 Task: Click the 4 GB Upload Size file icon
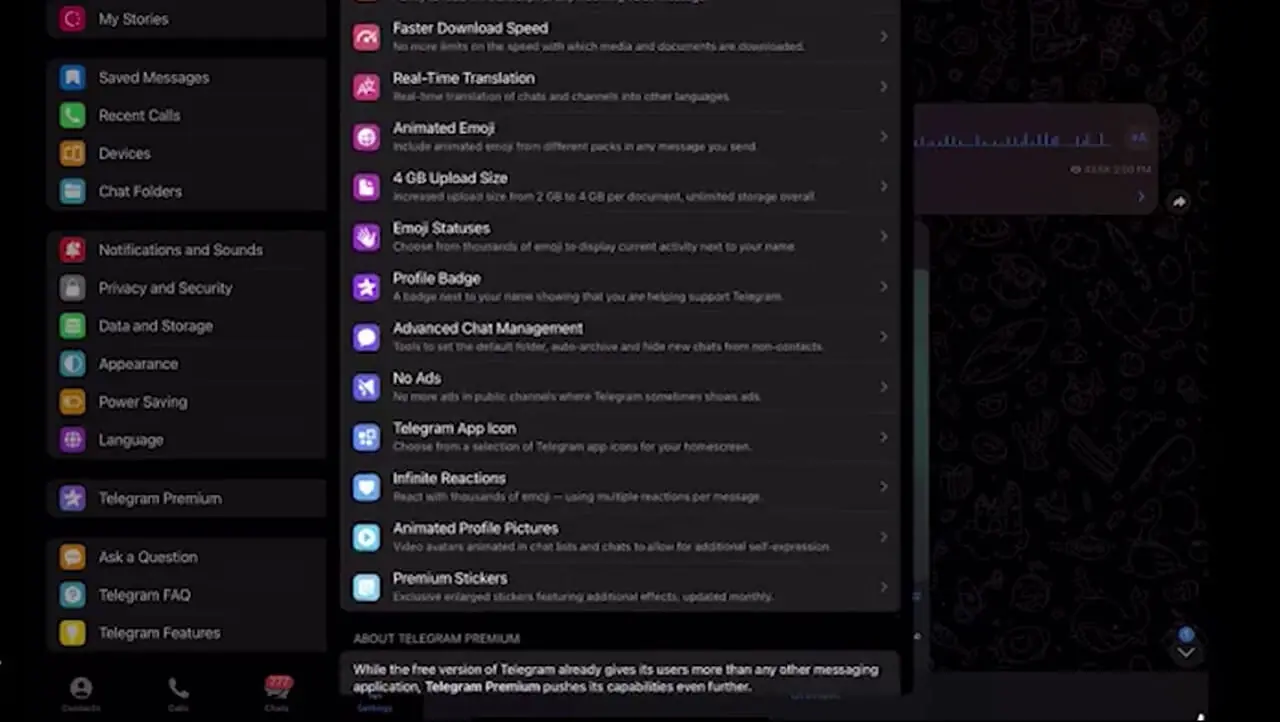tap(367, 187)
